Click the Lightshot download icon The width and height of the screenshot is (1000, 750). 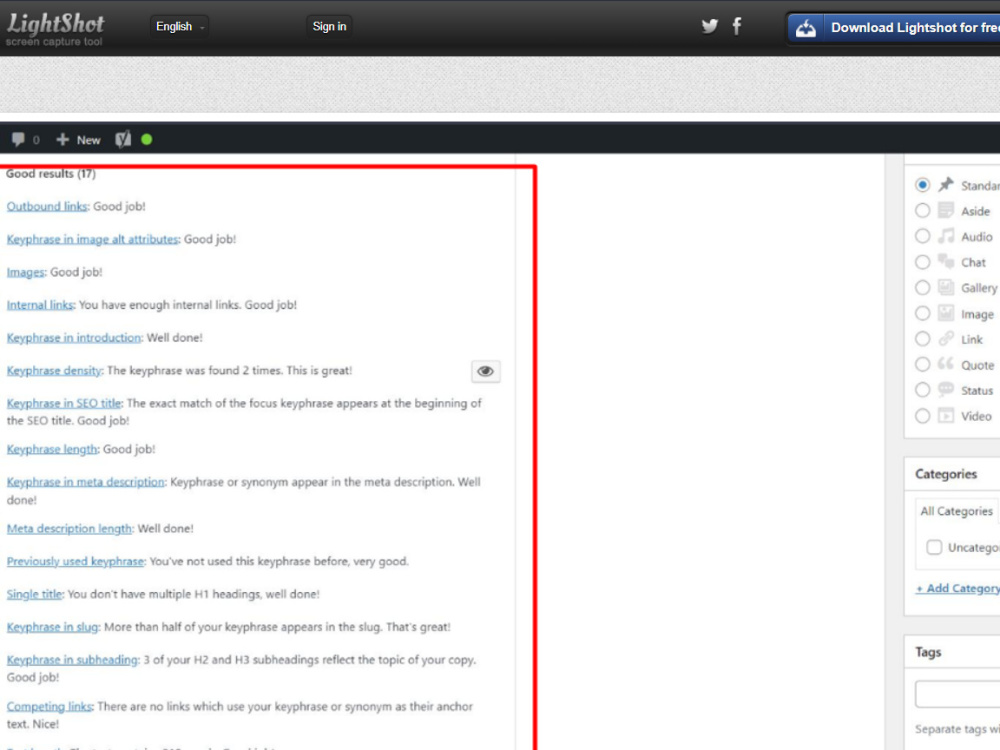805,28
